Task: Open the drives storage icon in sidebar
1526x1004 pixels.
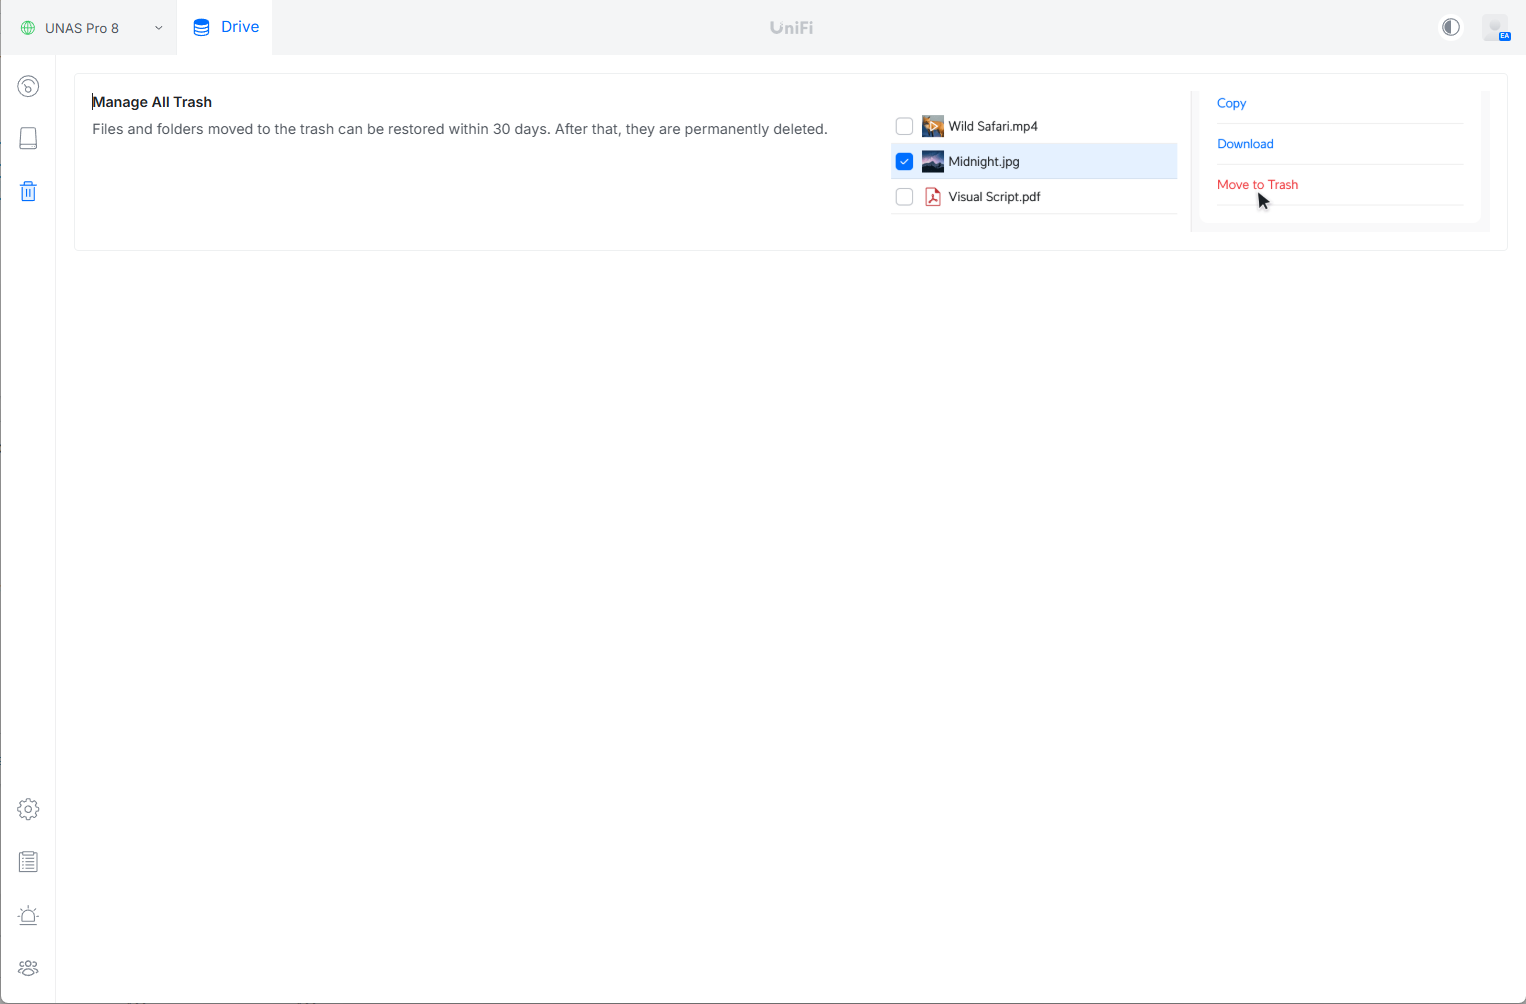Action: point(28,138)
